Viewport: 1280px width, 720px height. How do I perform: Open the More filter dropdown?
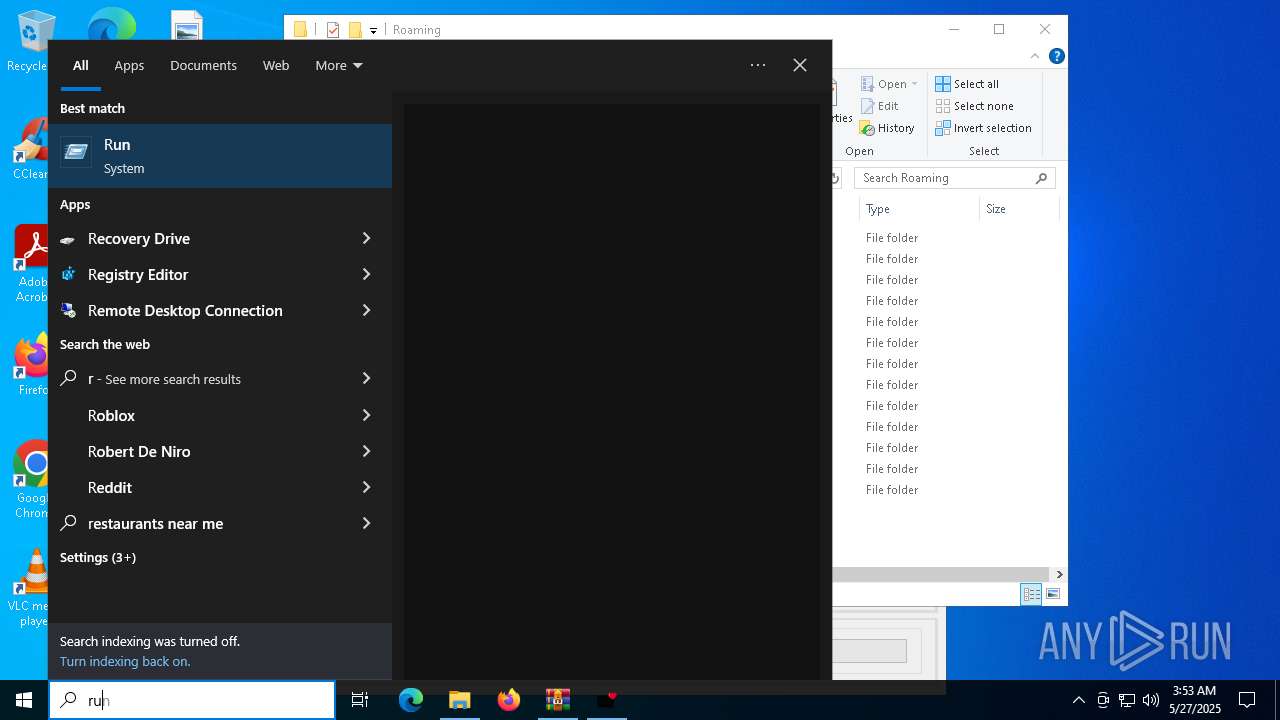(338, 65)
